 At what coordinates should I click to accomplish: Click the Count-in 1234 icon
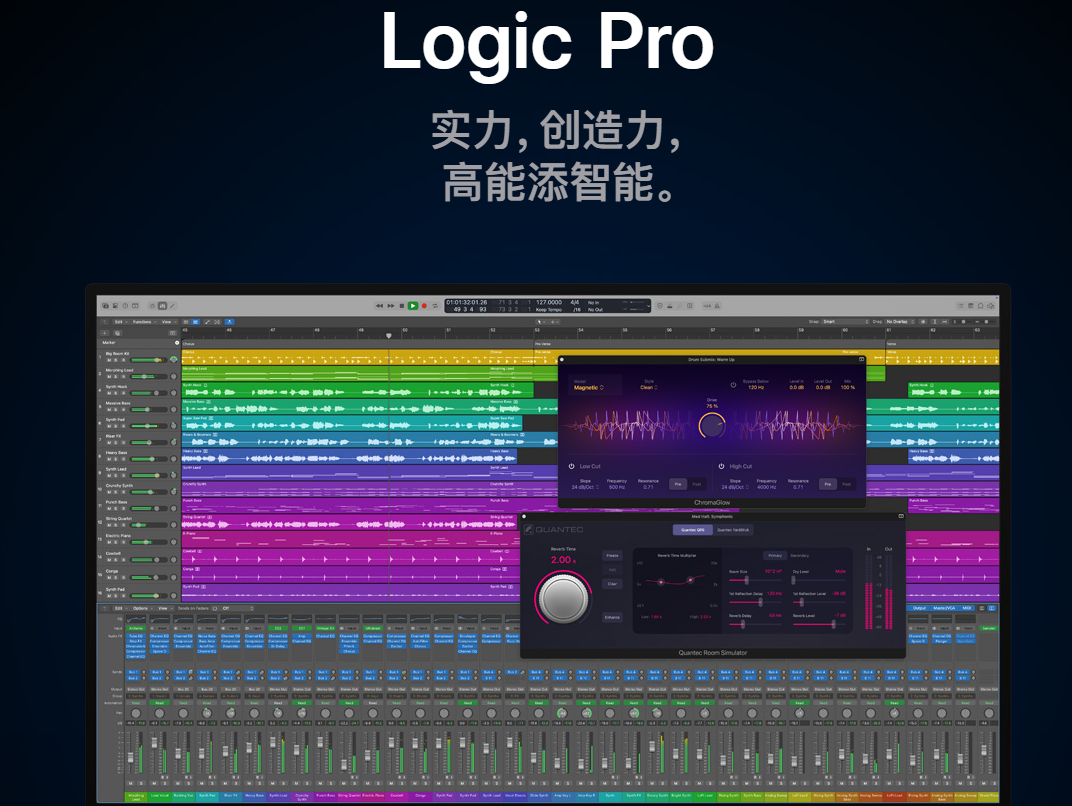click(x=708, y=306)
